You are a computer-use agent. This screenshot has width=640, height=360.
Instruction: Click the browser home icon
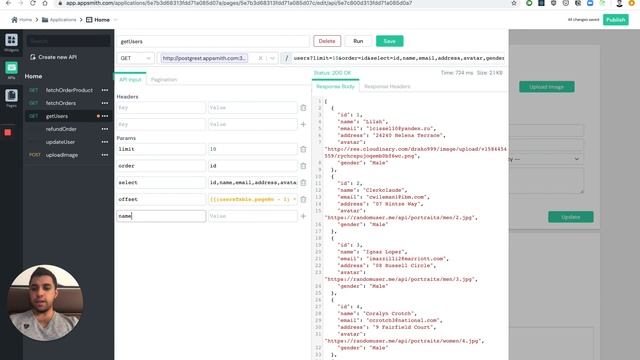click(45, 3)
